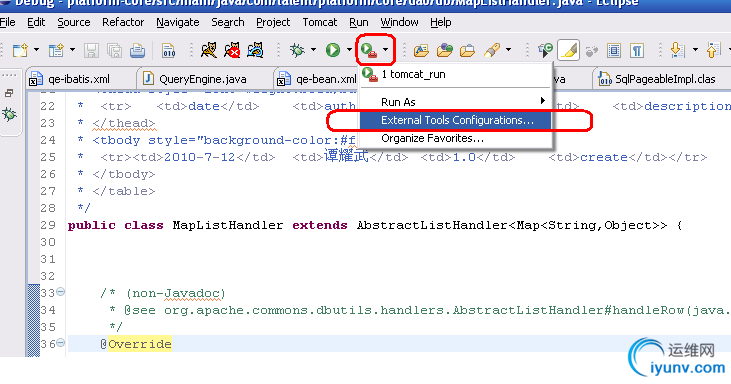731x384 pixels.
Task: Open the Search flashlight dropdown arrow
Action: coord(509,49)
